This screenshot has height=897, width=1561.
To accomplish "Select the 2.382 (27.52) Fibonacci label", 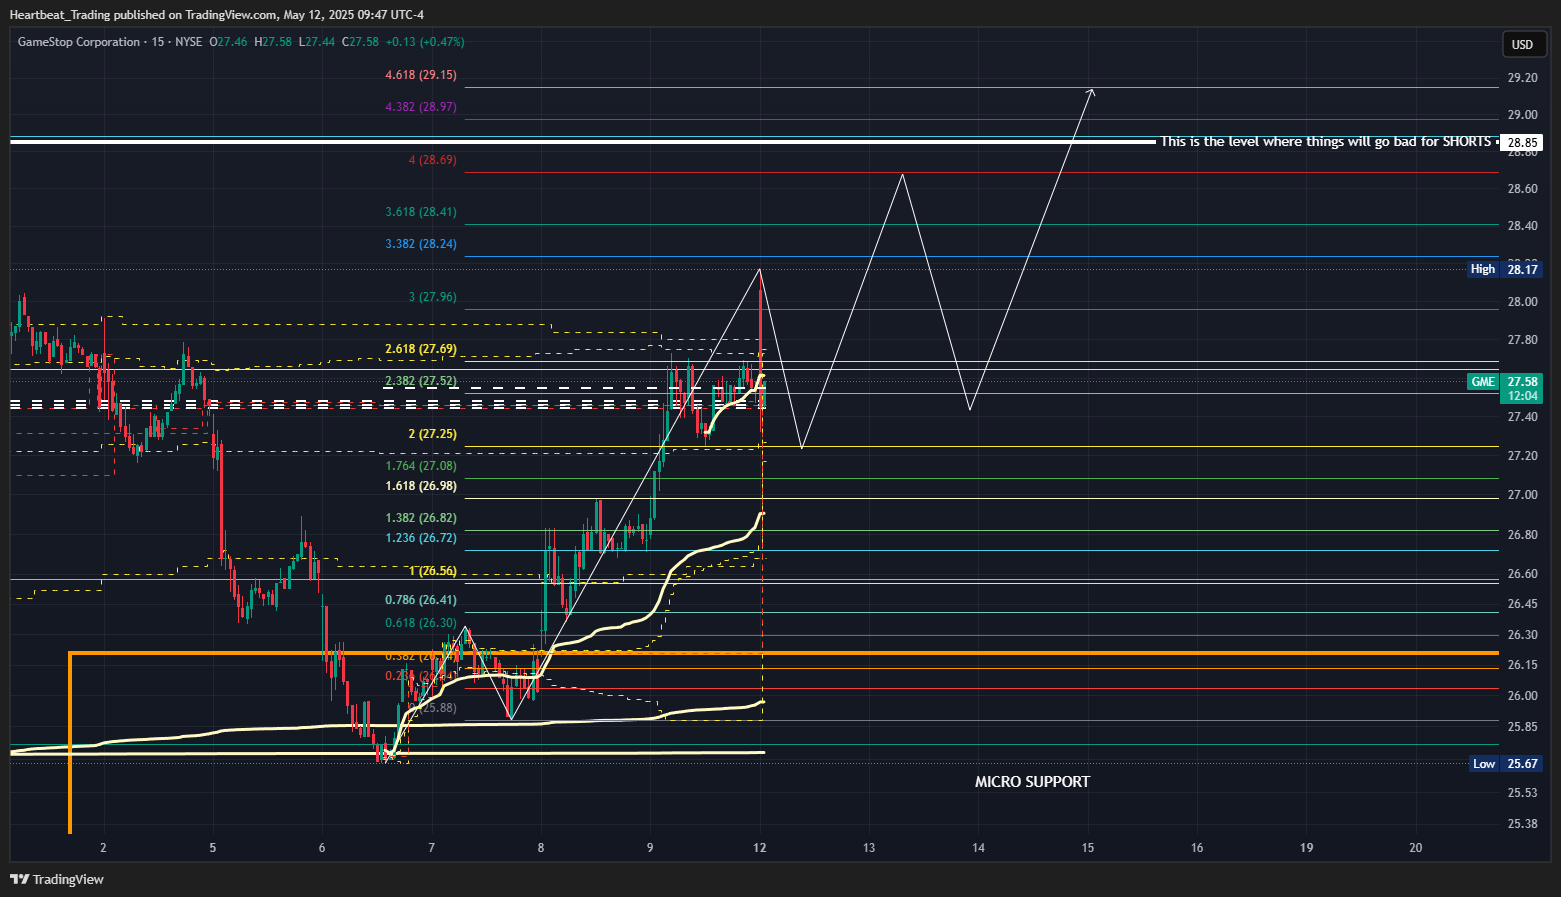I will 421,381.
